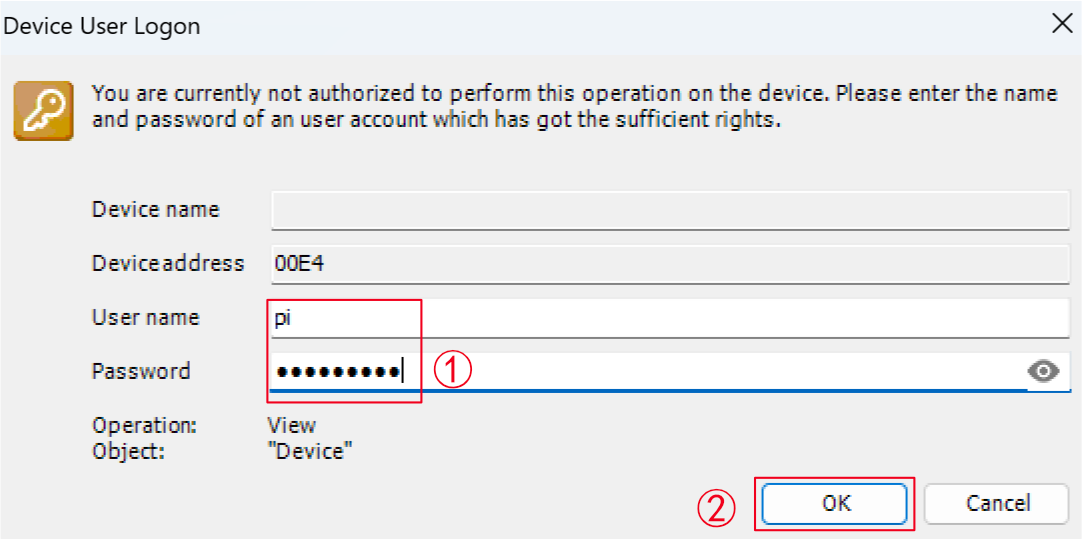Image resolution: width=1082 pixels, height=539 pixels.
Task: Click the Device name label
Action: click(x=156, y=209)
